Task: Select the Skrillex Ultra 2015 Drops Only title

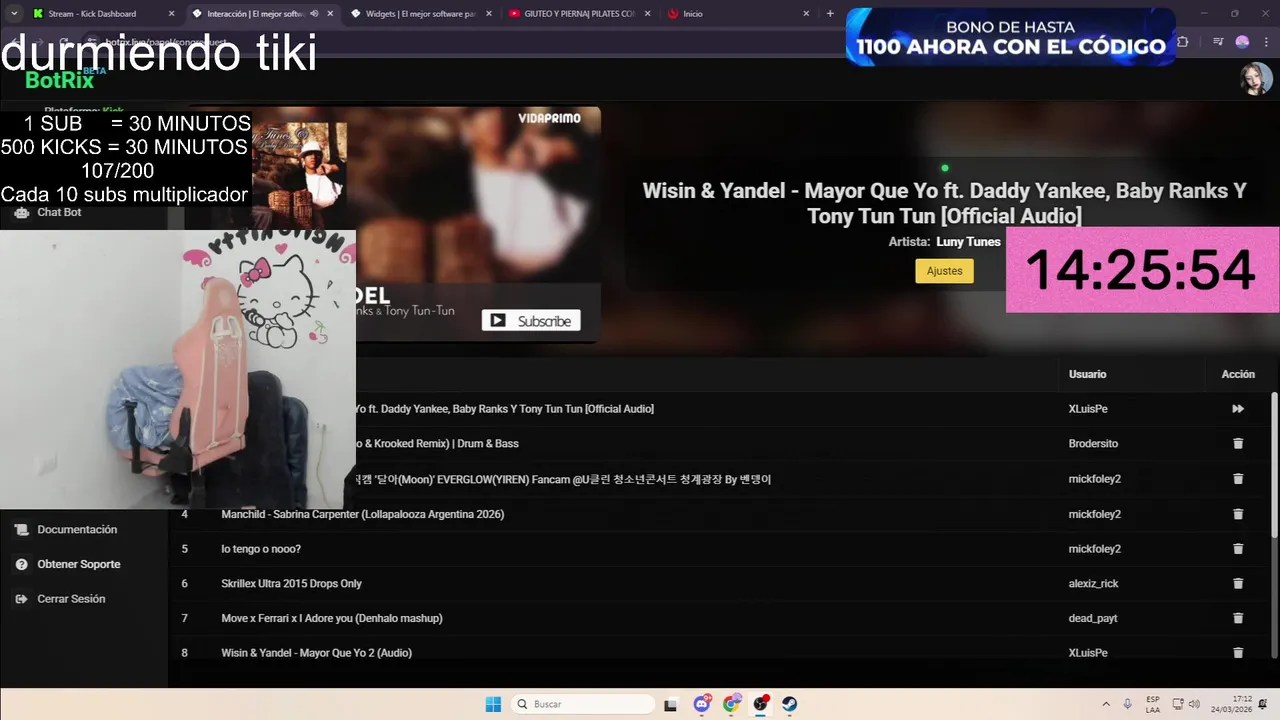Action: pos(291,583)
